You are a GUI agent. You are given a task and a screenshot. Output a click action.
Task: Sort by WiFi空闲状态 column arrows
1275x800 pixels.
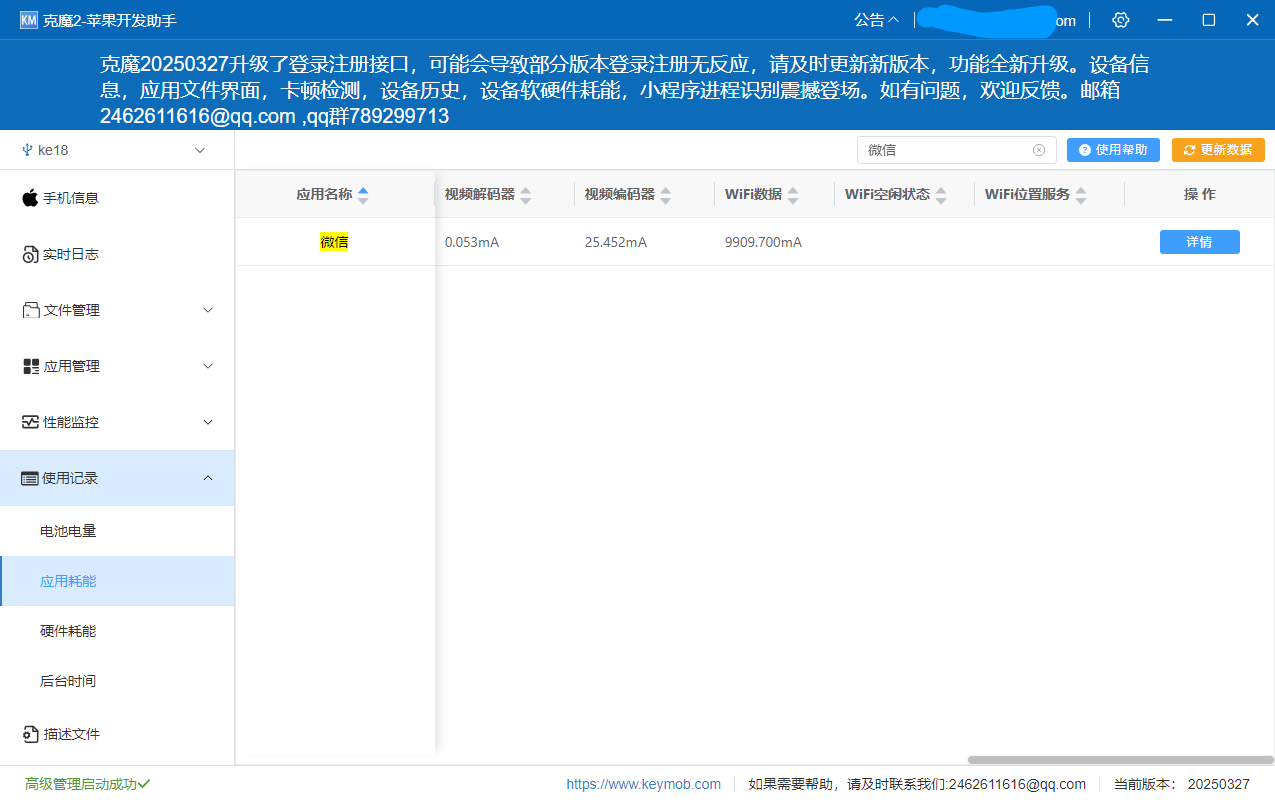coord(941,195)
